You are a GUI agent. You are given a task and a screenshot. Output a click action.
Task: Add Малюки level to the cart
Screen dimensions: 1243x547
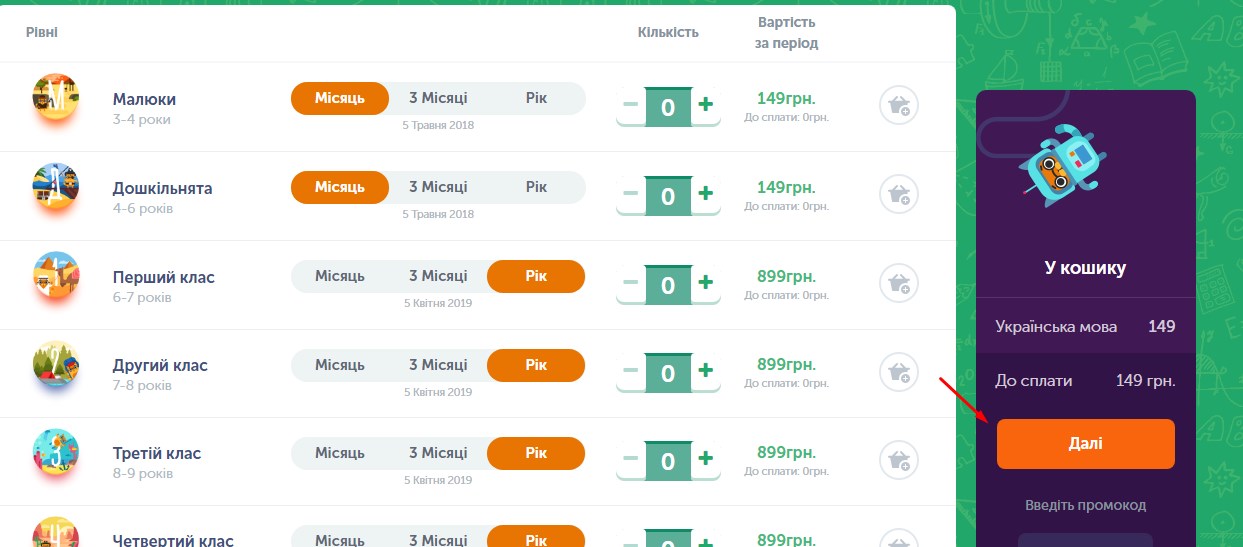(899, 105)
